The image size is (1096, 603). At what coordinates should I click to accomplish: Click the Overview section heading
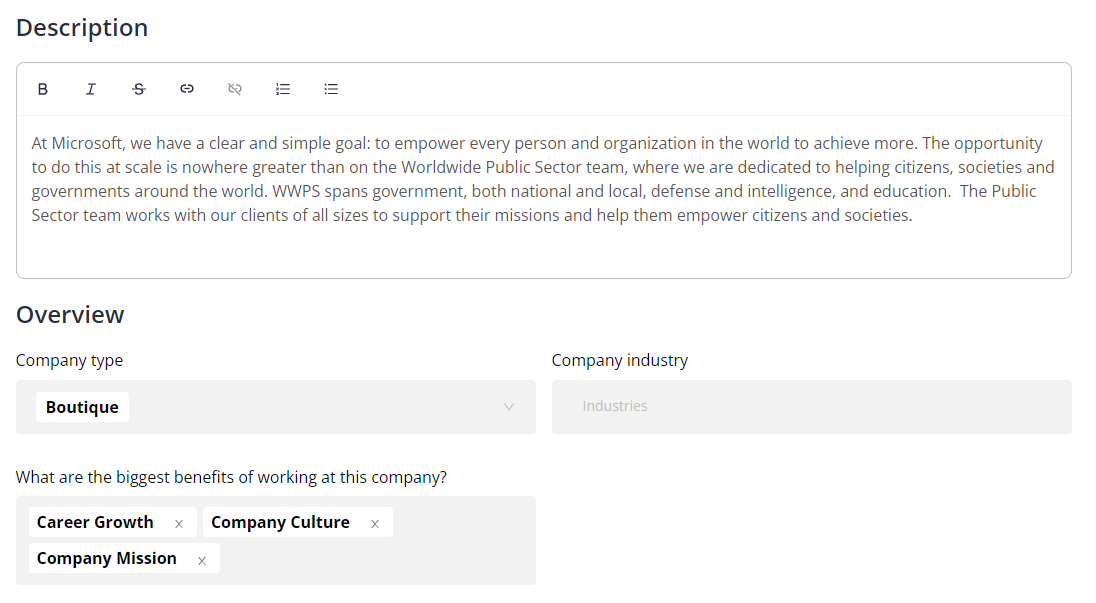point(70,314)
